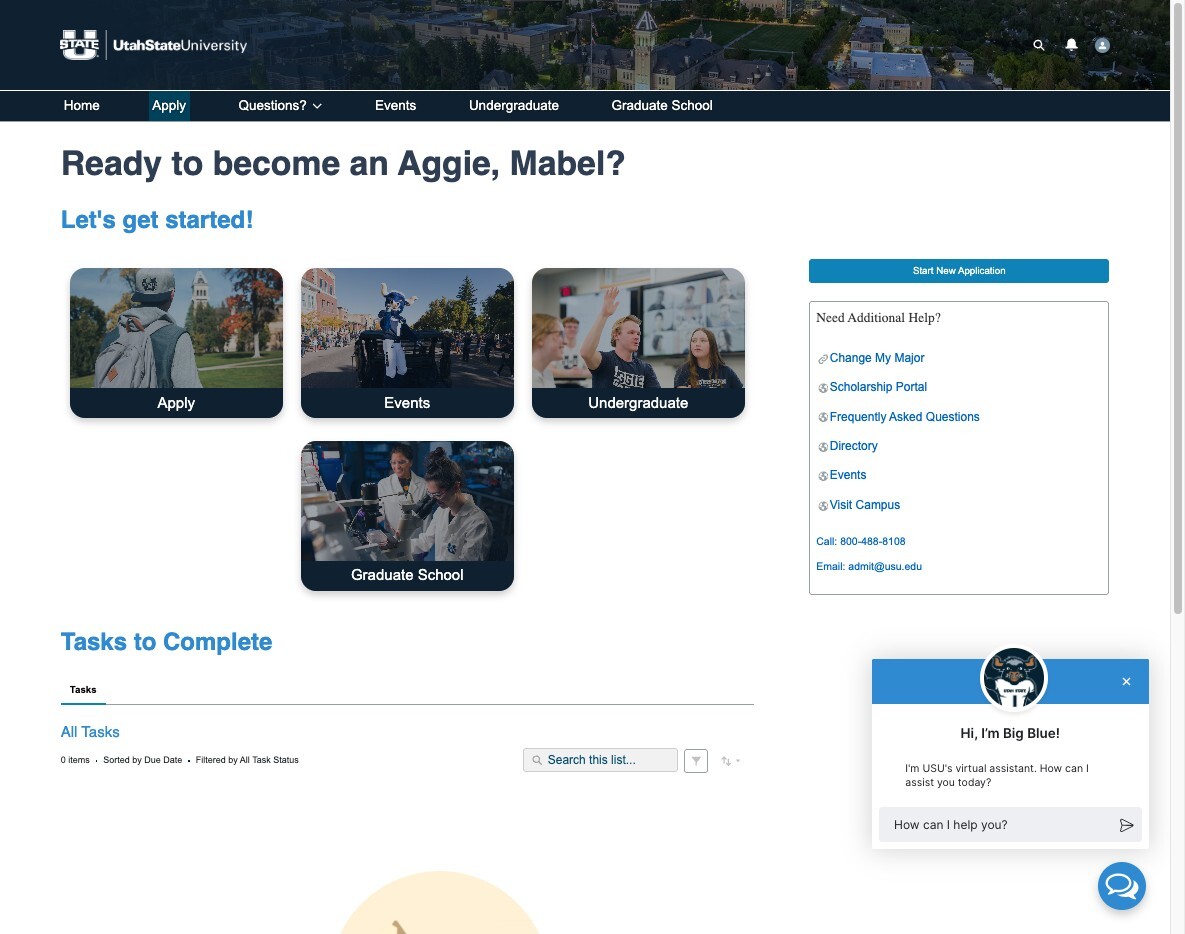
Task: Select the Tasks tab
Action: 83,690
